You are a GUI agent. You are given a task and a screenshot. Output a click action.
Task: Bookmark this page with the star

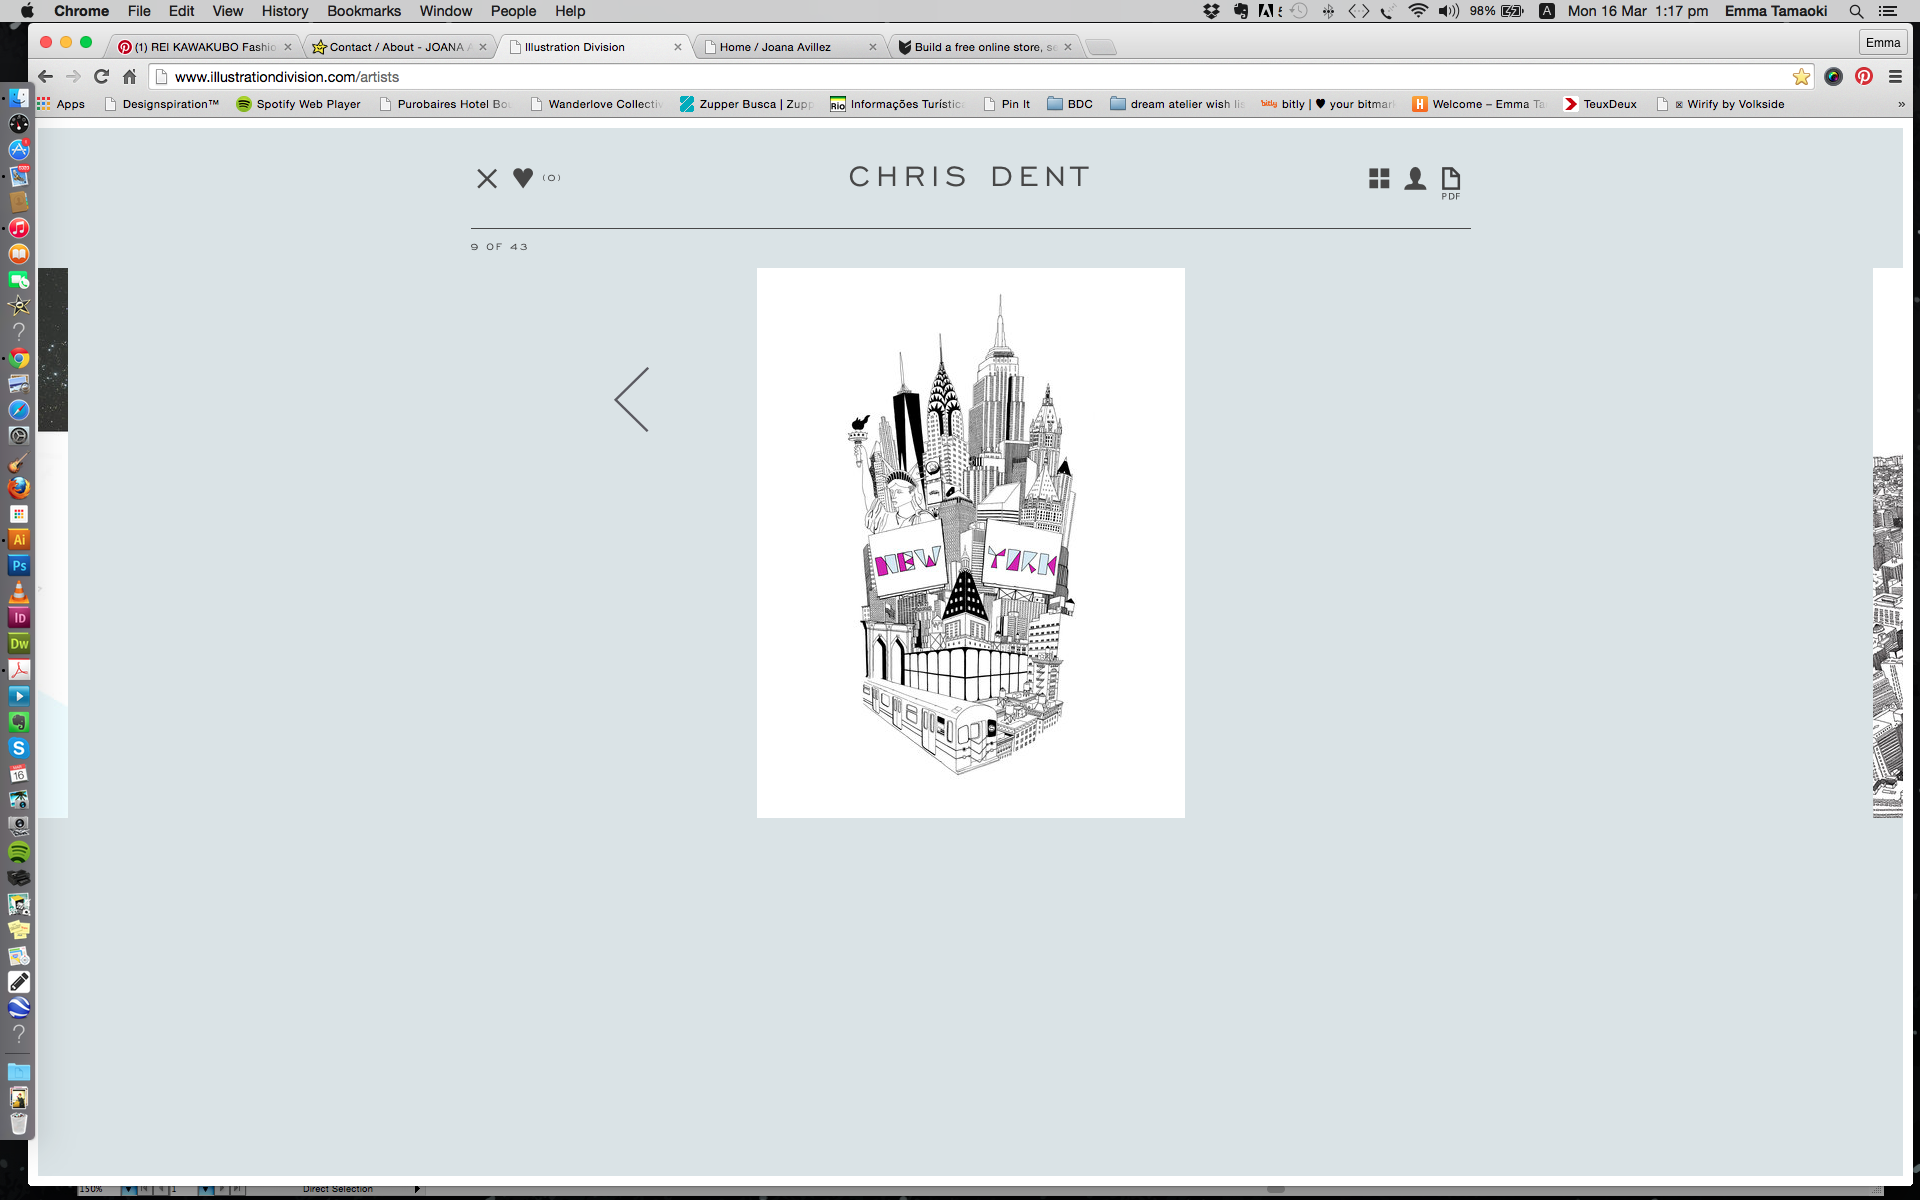(1801, 77)
